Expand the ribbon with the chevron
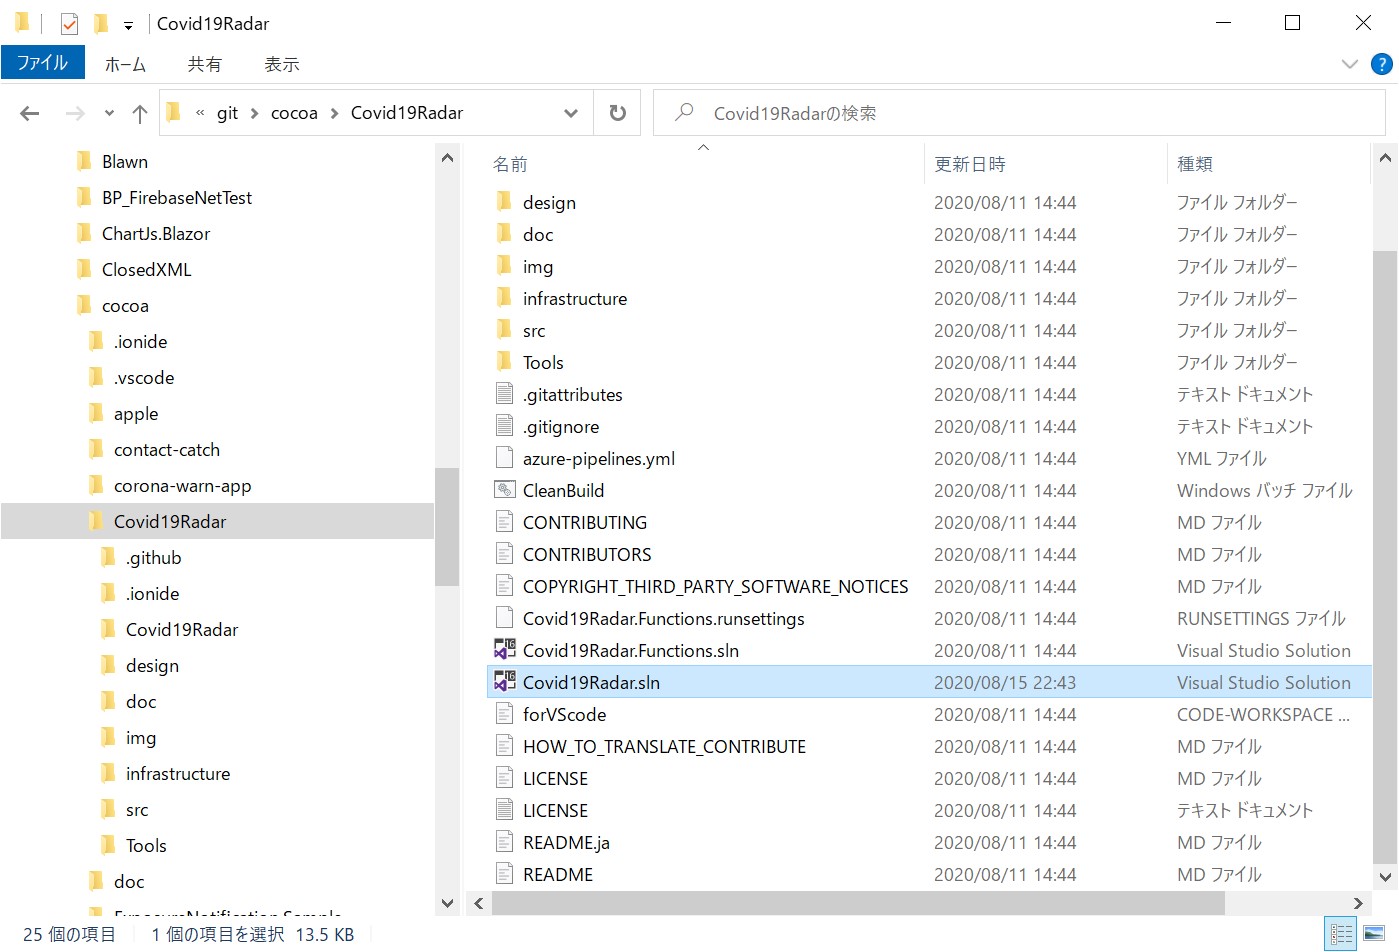The width and height of the screenshot is (1399, 952). [x=1349, y=64]
